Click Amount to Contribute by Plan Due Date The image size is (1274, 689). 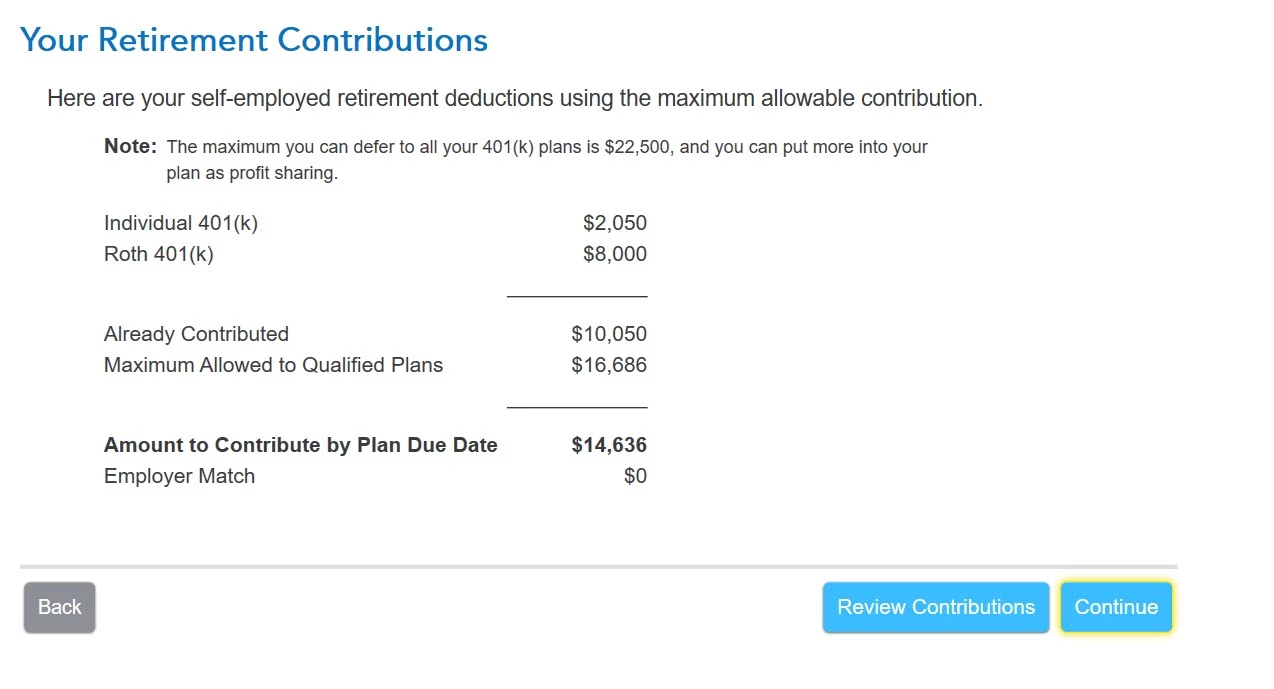click(300, 445)
